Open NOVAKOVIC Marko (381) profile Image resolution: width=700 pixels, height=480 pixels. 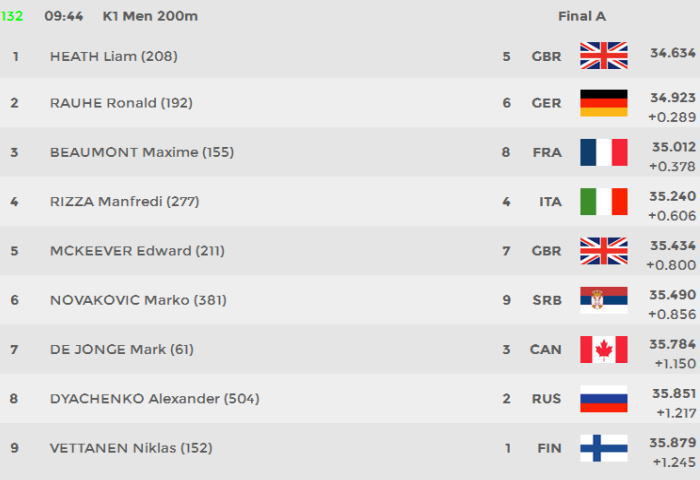coord(138,300)
